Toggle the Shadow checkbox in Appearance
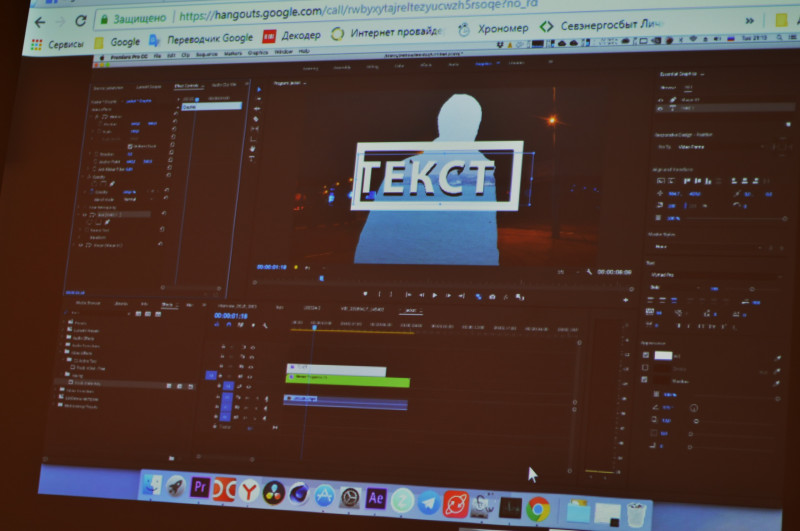 (x=646, y=381)
